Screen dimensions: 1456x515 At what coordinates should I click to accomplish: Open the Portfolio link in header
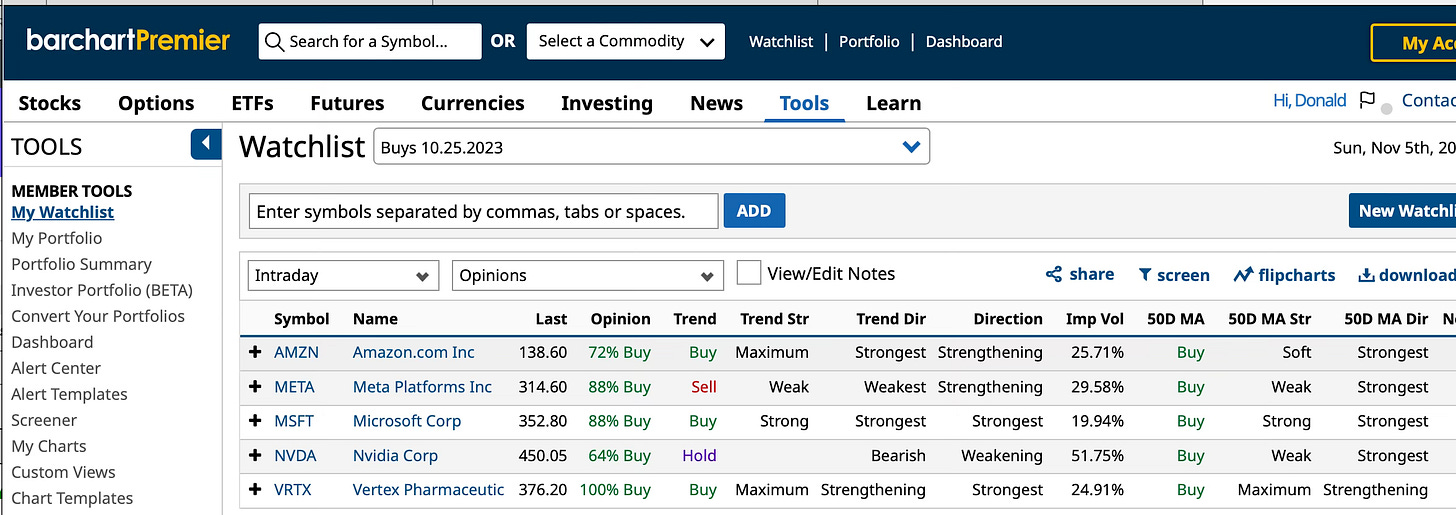coord(869,42)
